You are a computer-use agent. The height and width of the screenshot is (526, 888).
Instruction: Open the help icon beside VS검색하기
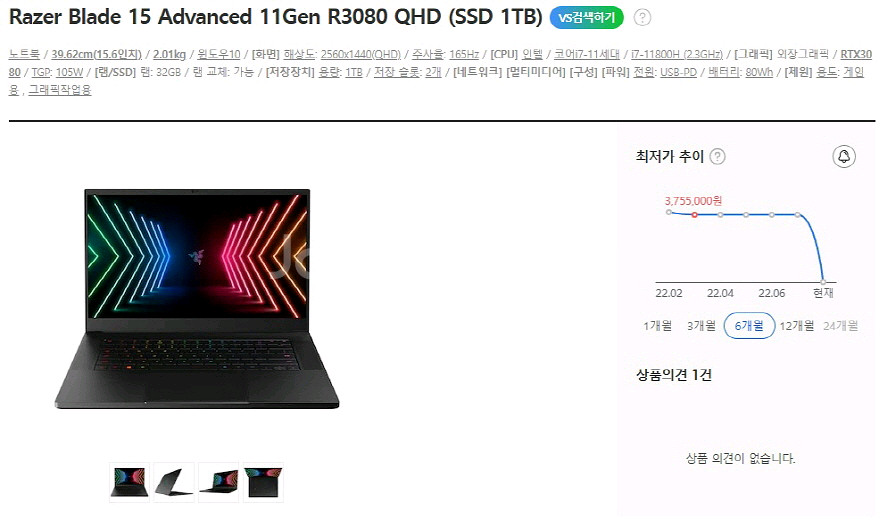click(642, 18)
